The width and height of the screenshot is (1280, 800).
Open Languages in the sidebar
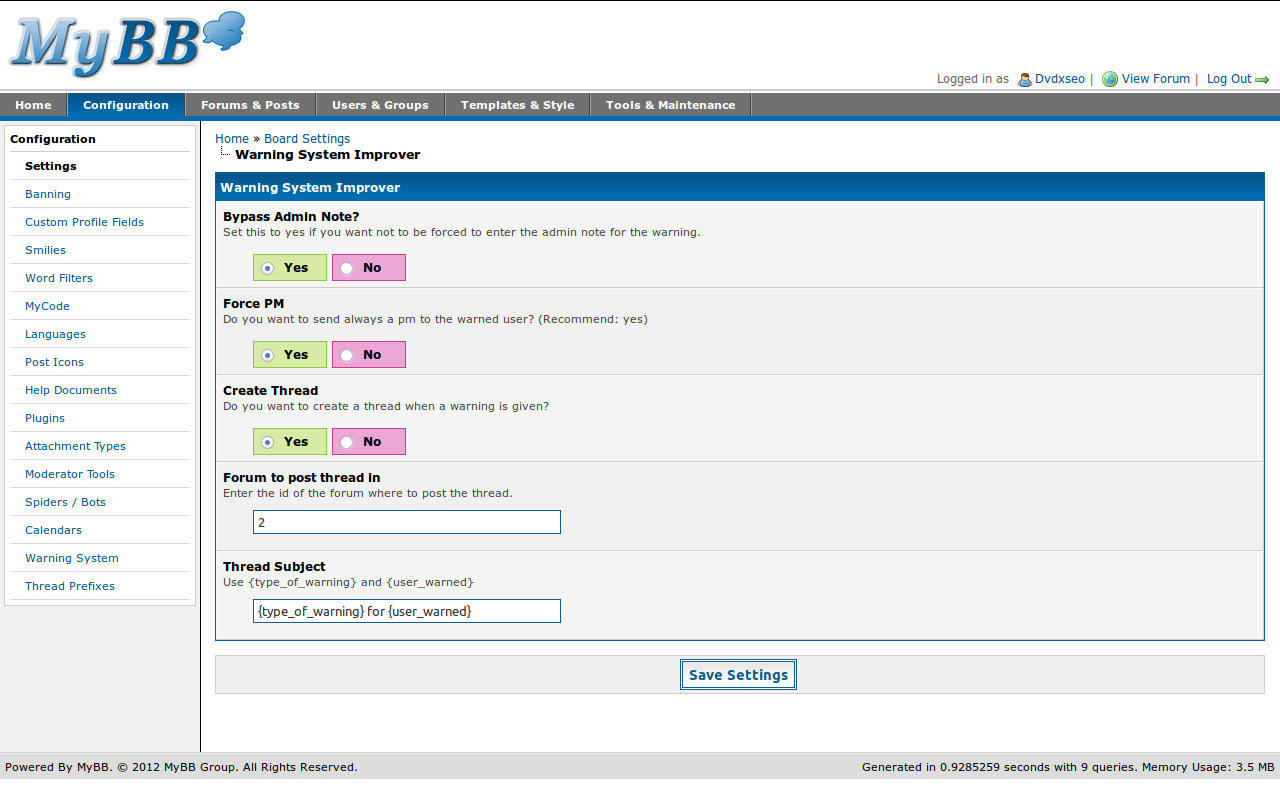[55, 334]
